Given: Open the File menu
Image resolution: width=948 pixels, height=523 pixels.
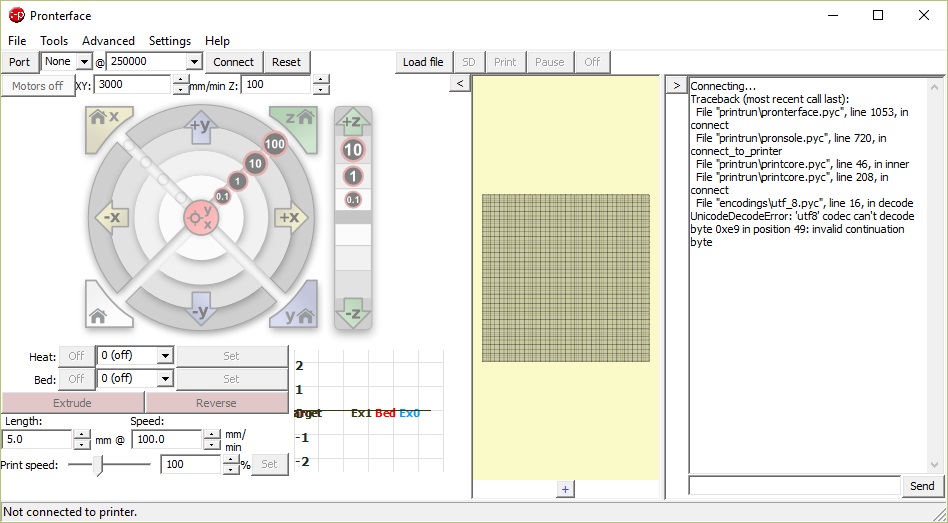Looking at the screenshot, I should click(17, 41).
